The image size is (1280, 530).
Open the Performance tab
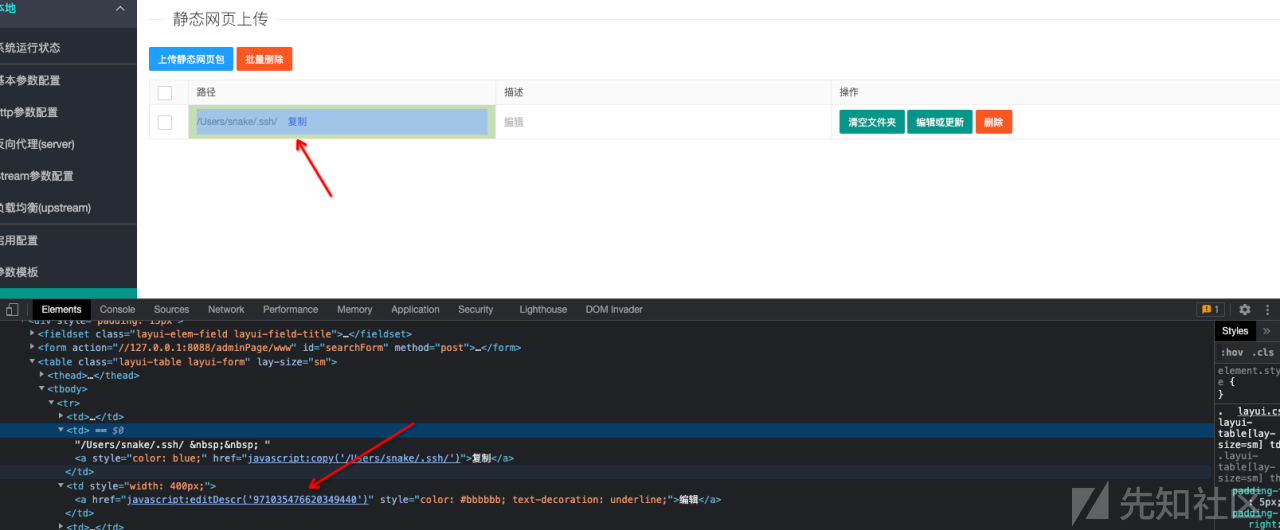[291, 310]
